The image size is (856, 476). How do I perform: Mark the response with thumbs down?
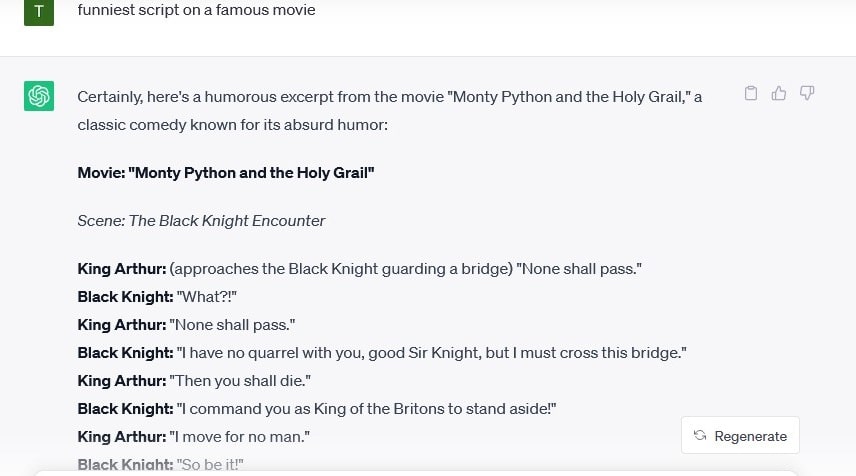point(807,93)
